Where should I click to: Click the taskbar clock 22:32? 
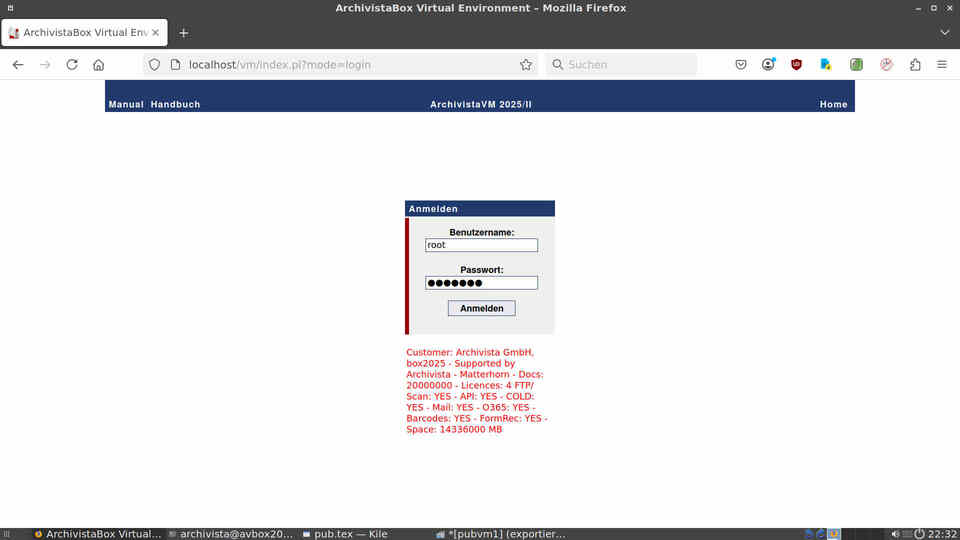click(x=942, y=534)
